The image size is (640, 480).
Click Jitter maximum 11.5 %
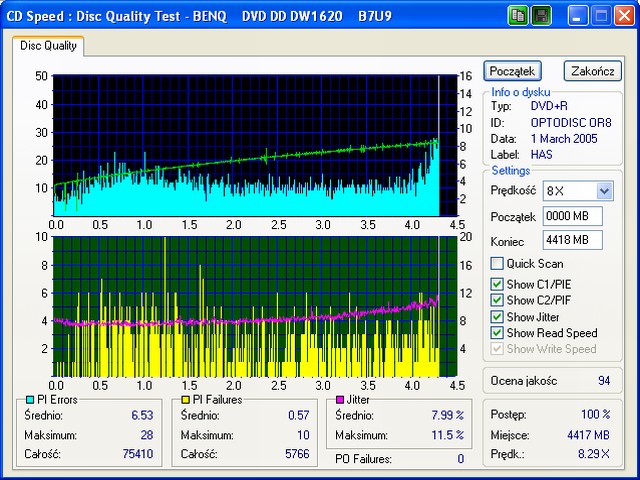pyautogui.click(x=447, y=435)
